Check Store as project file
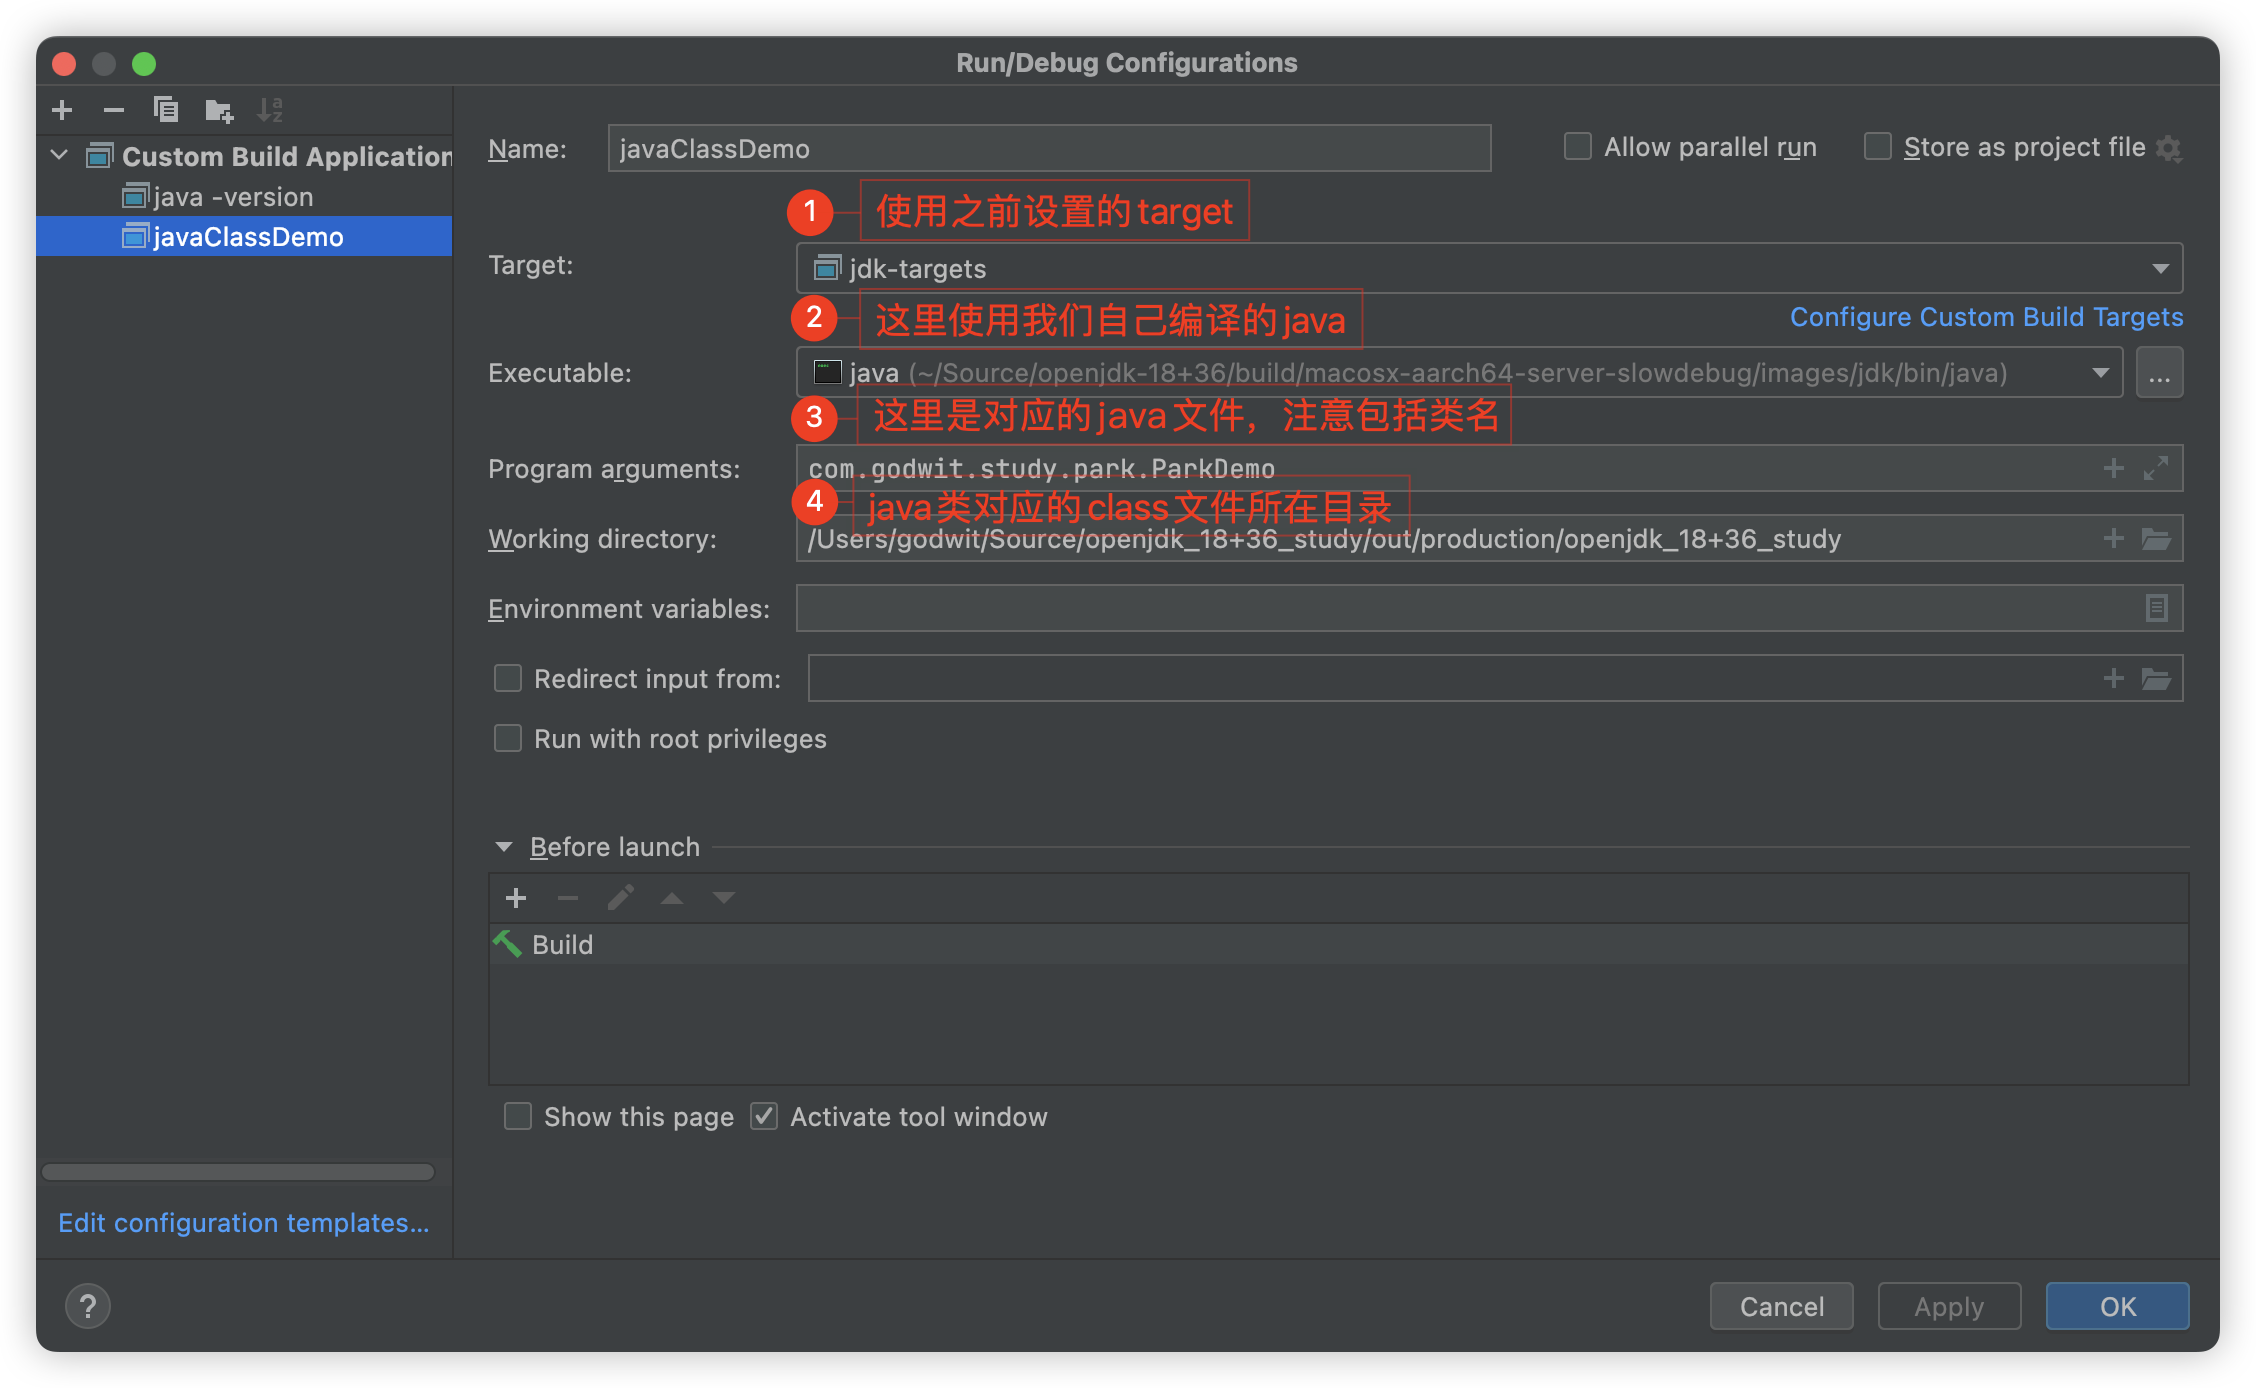The image size is (2256, 1388). point(1878,147)
